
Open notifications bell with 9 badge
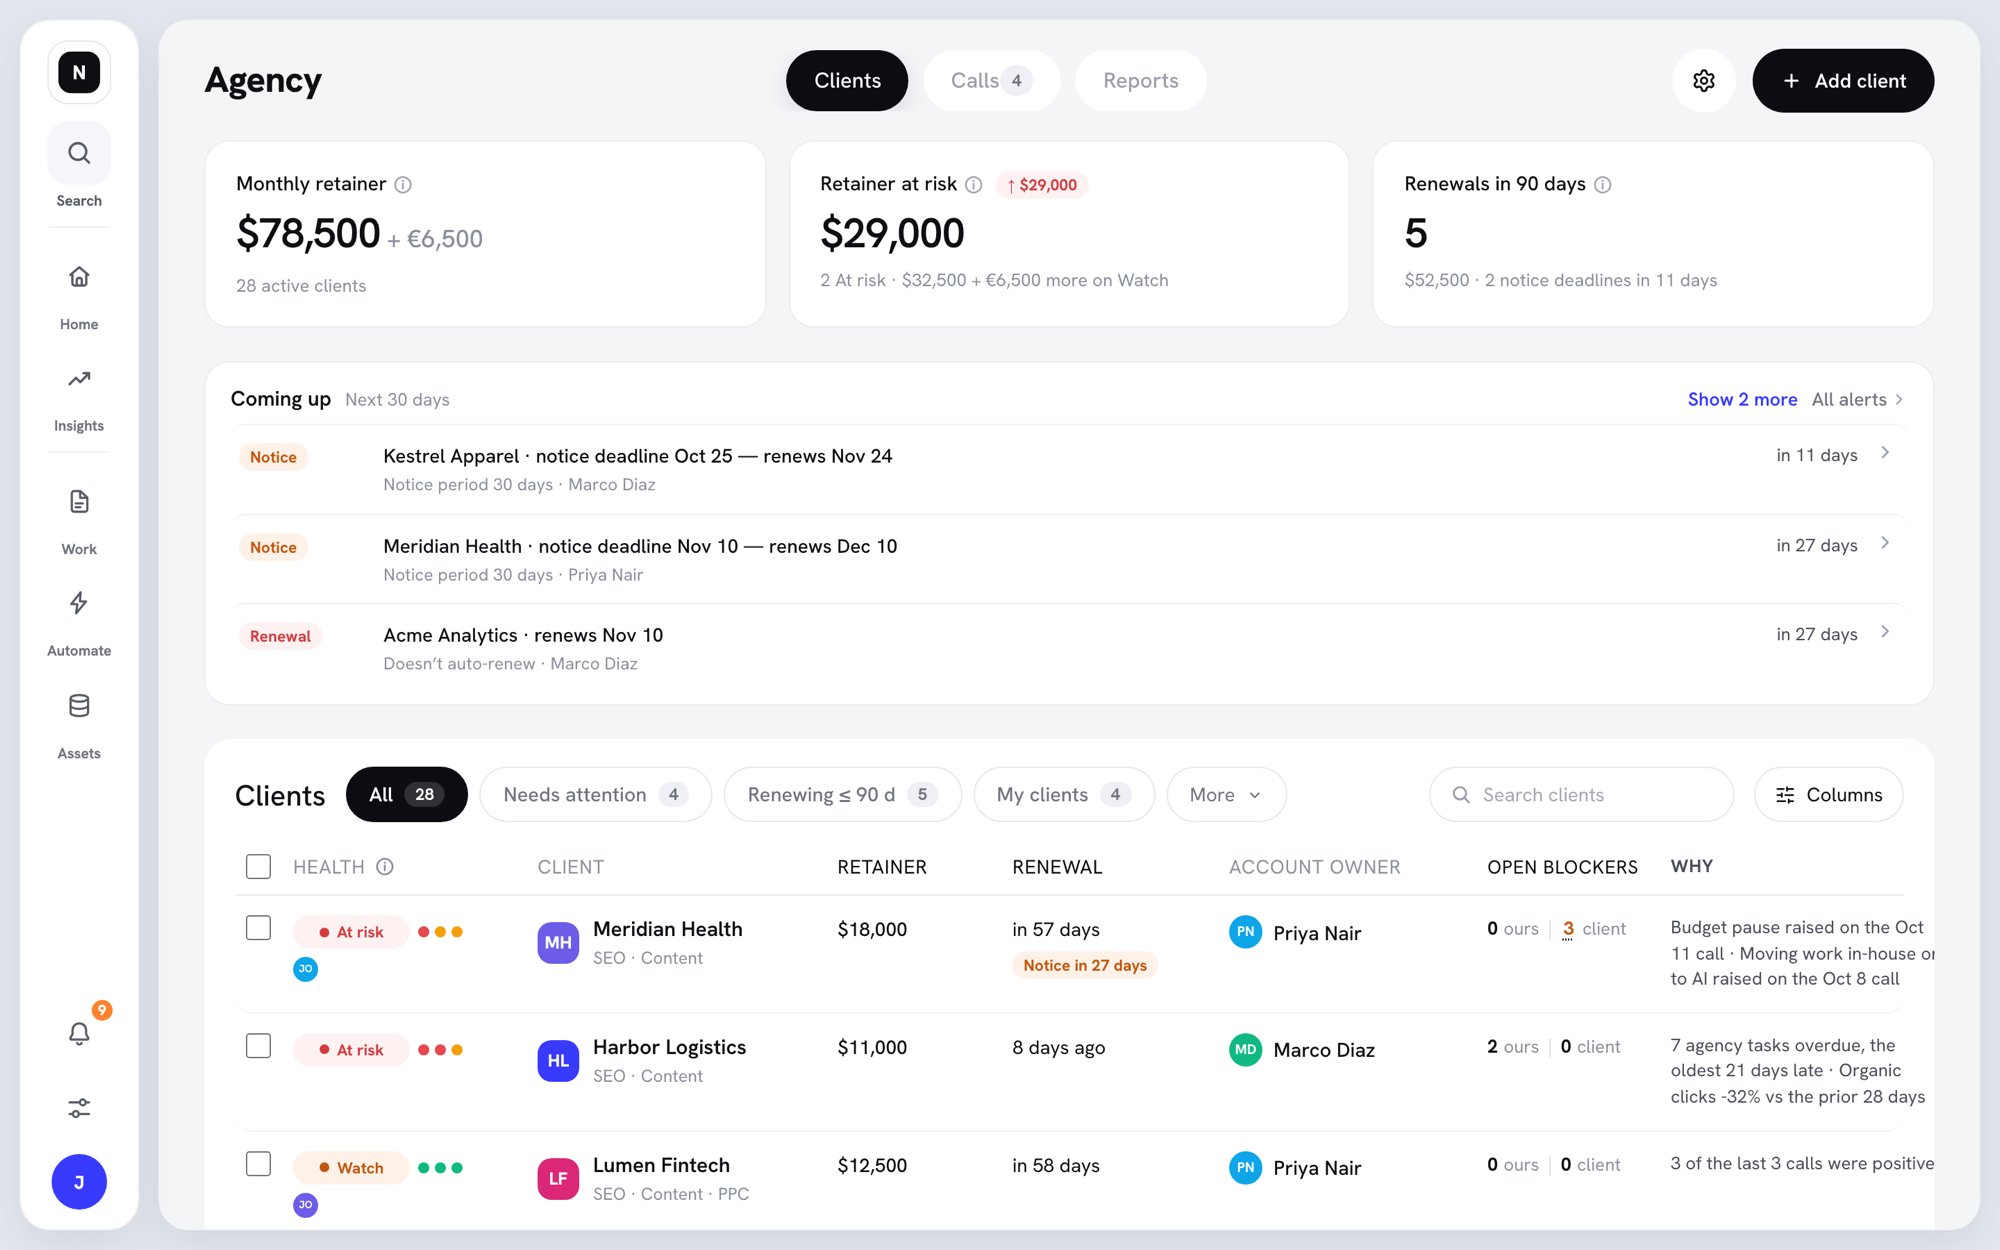pyautogui.click(x=79, y=1033)
